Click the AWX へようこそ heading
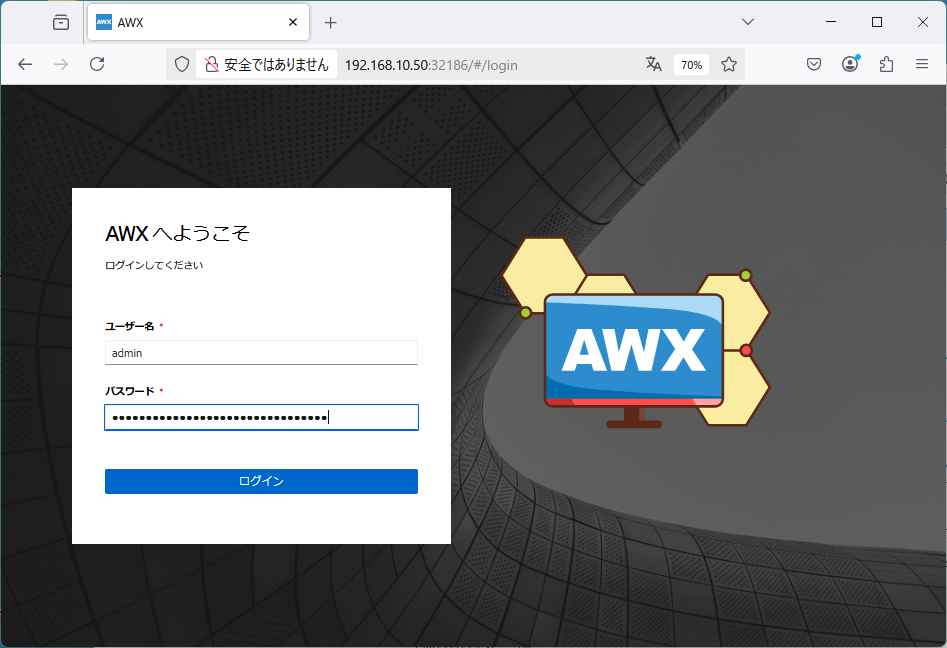947x648 pixels. 178,233
